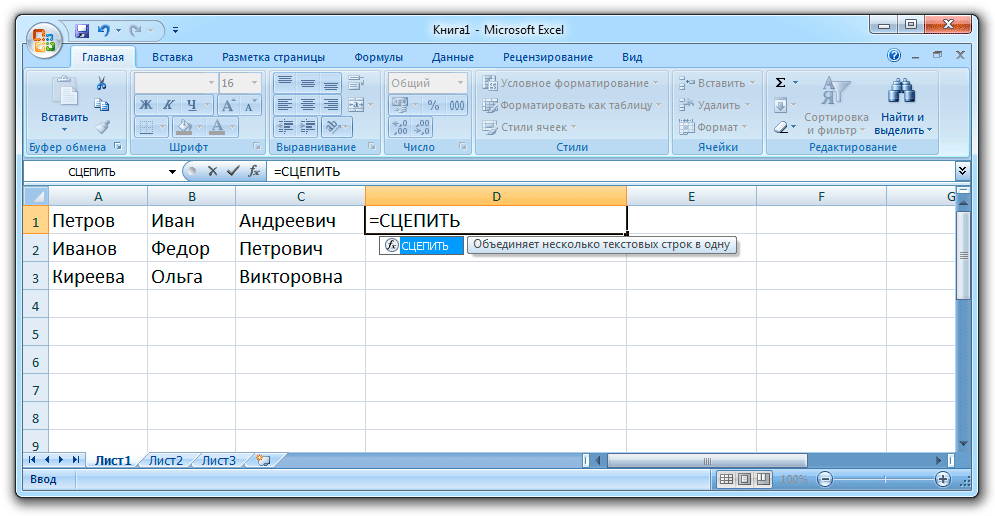This screenshot has width=995, height=516.
Task: Toggle wrap text in Выравнивание group
Action: tap(356, 83)
